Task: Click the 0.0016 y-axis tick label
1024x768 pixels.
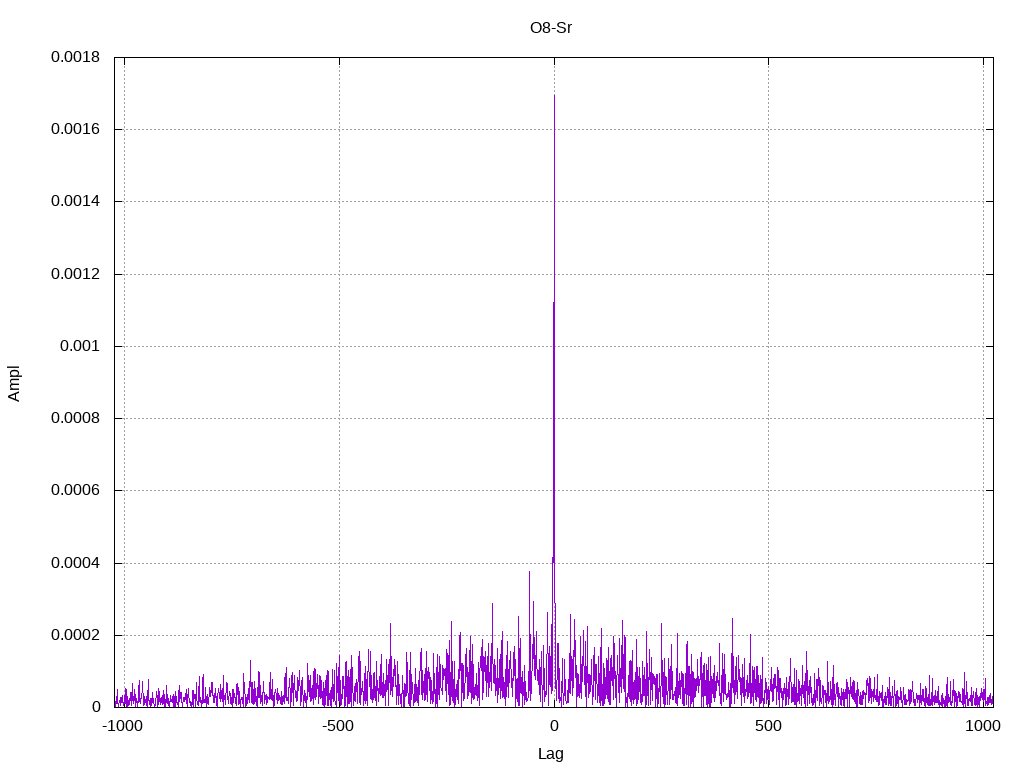Action: [x=75, y=129]
